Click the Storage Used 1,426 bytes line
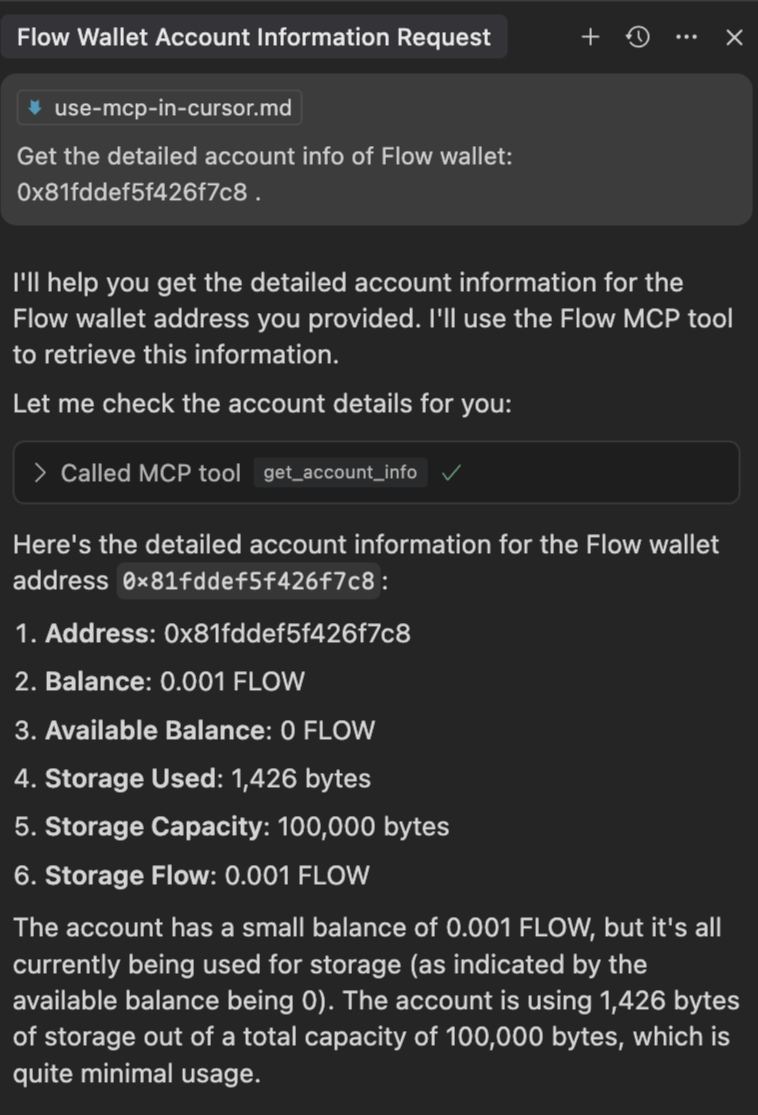This screenshot has height=1115, width=758. (x=193, y=779)
